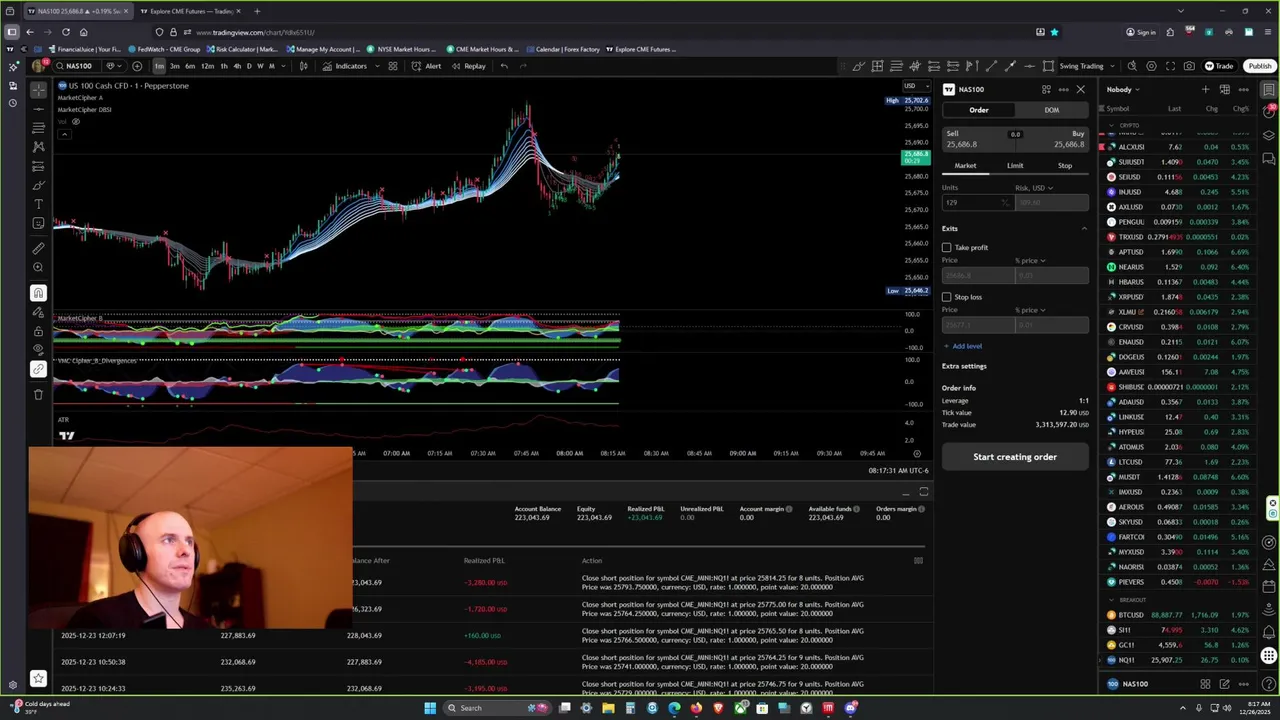Enable the Stop loss checkbox
Screen dimensions: 1280x720
pyautogui.click(x=947, y=297)
